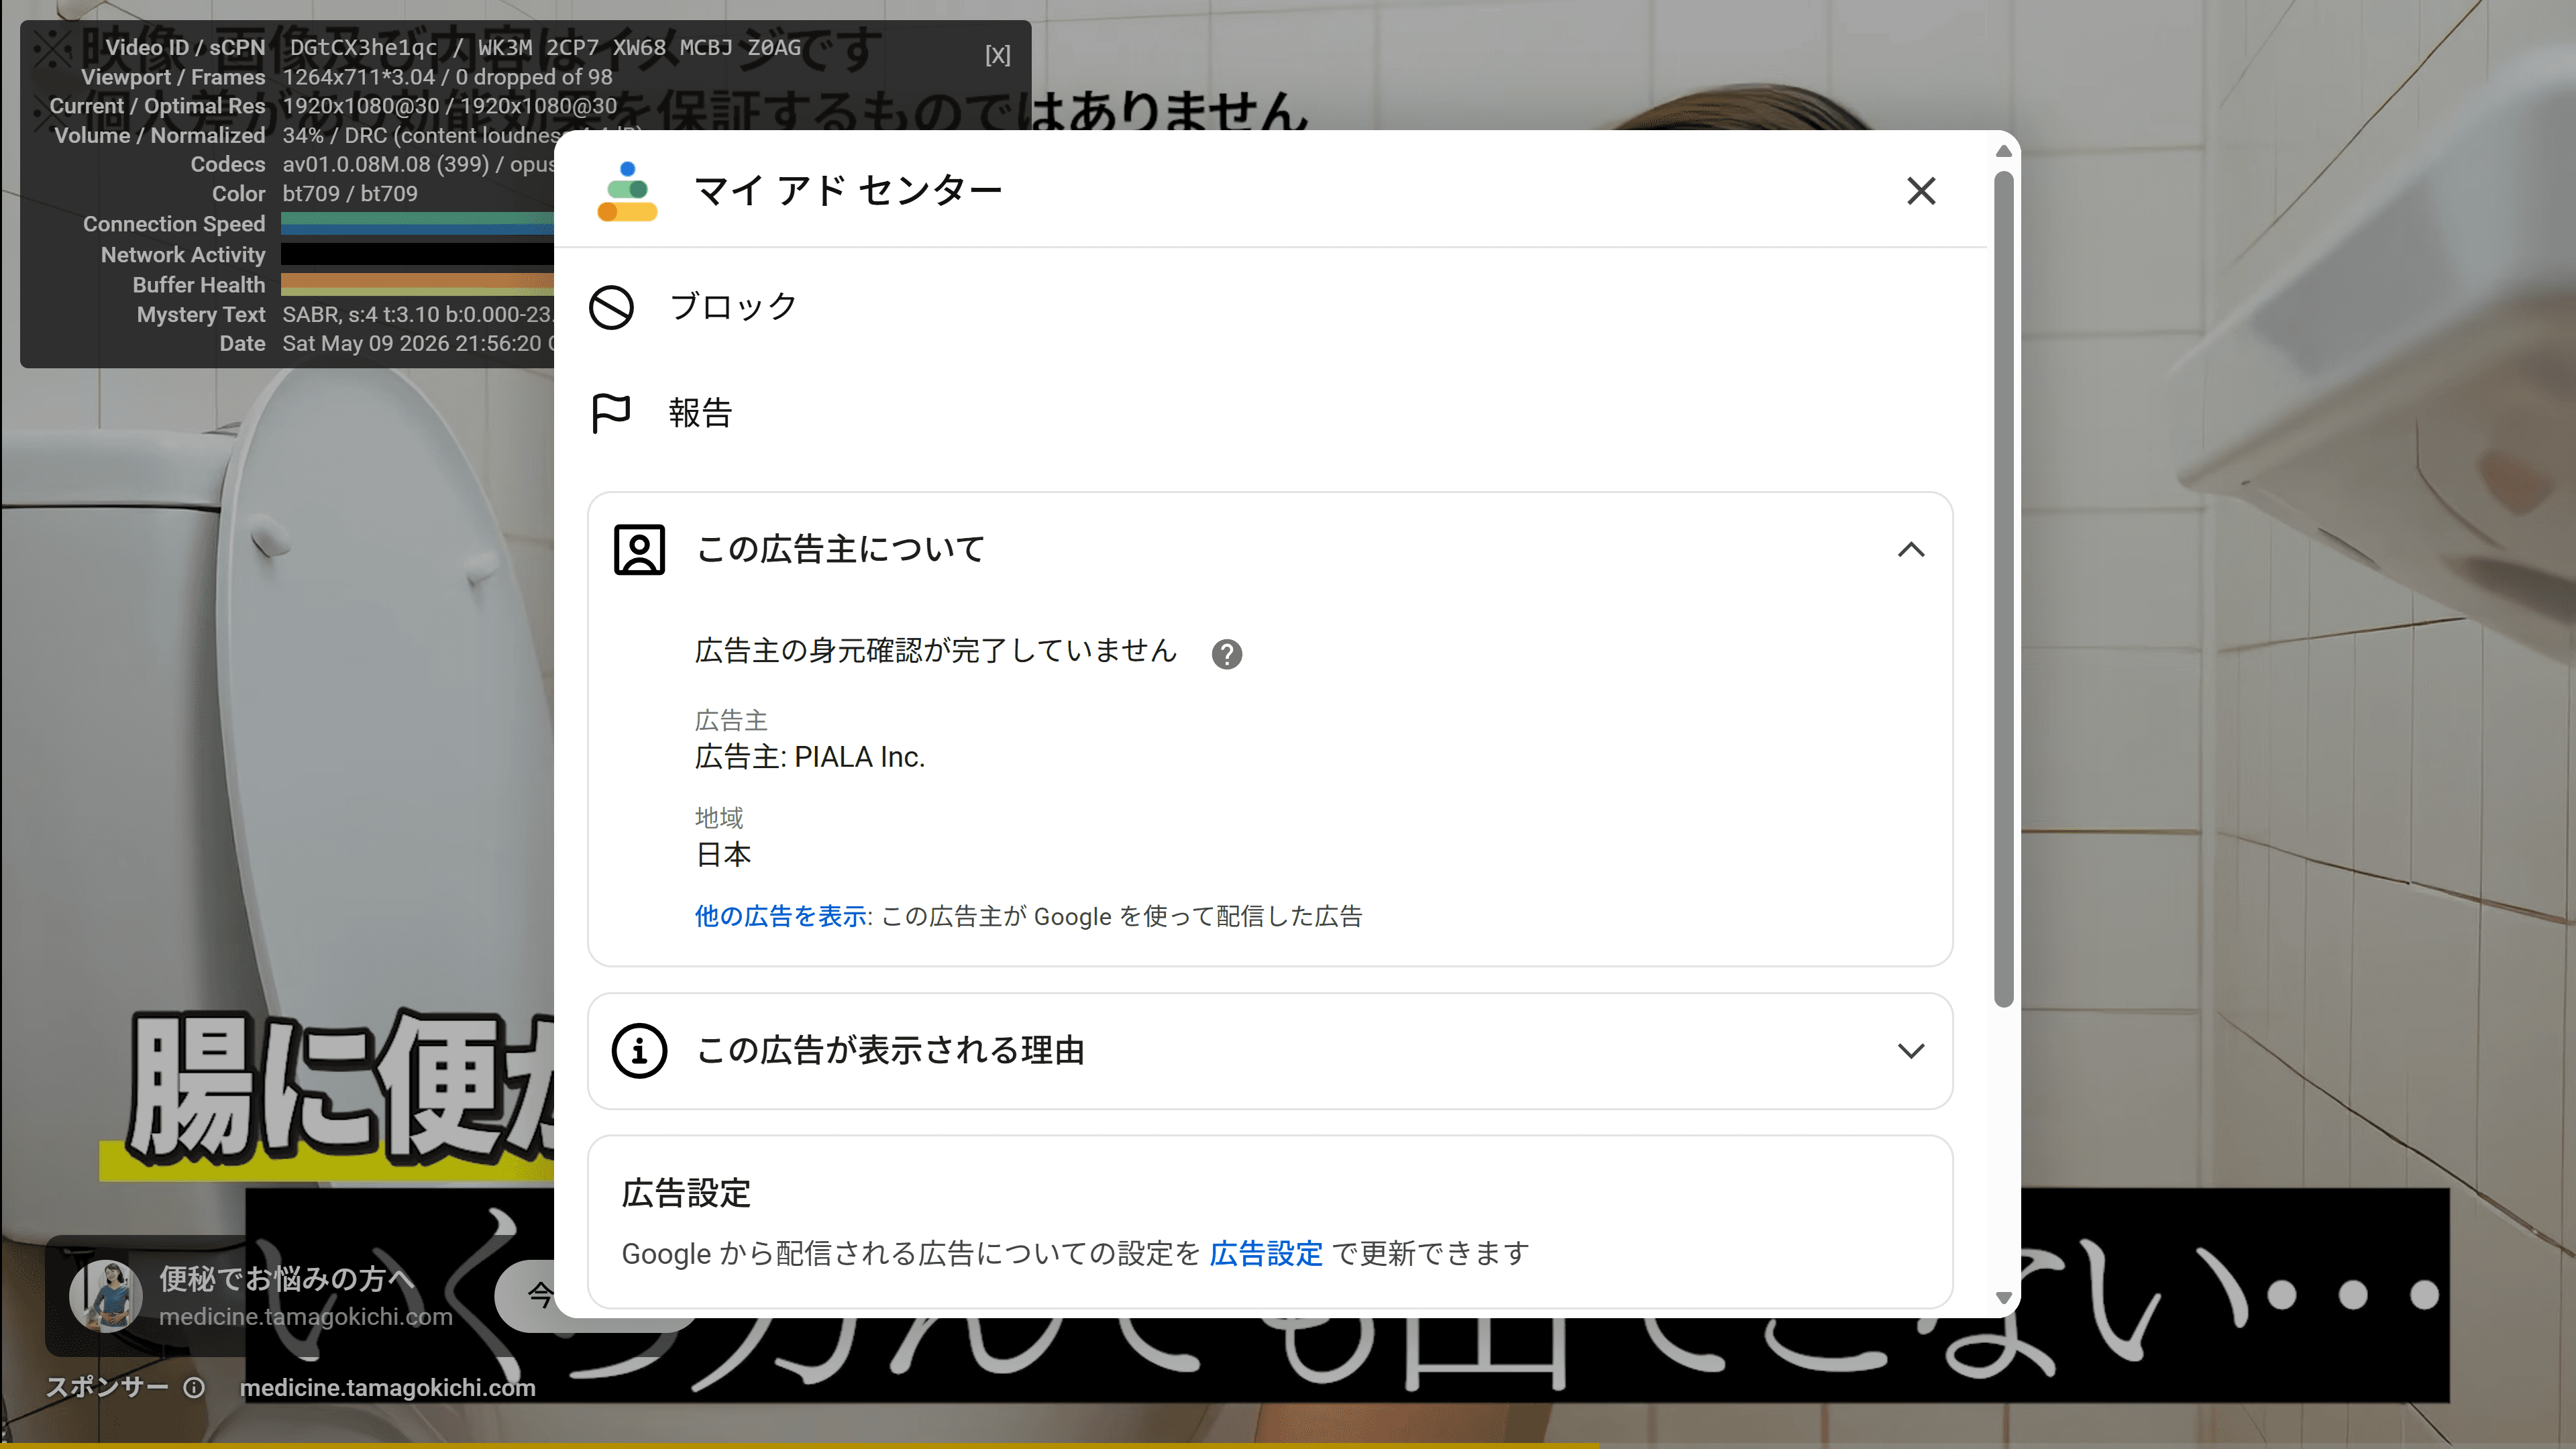Viewport: 2576px width, 1449px height.
Task: Click the 広告設定 card heading
Action: (x=685, y=1193)
